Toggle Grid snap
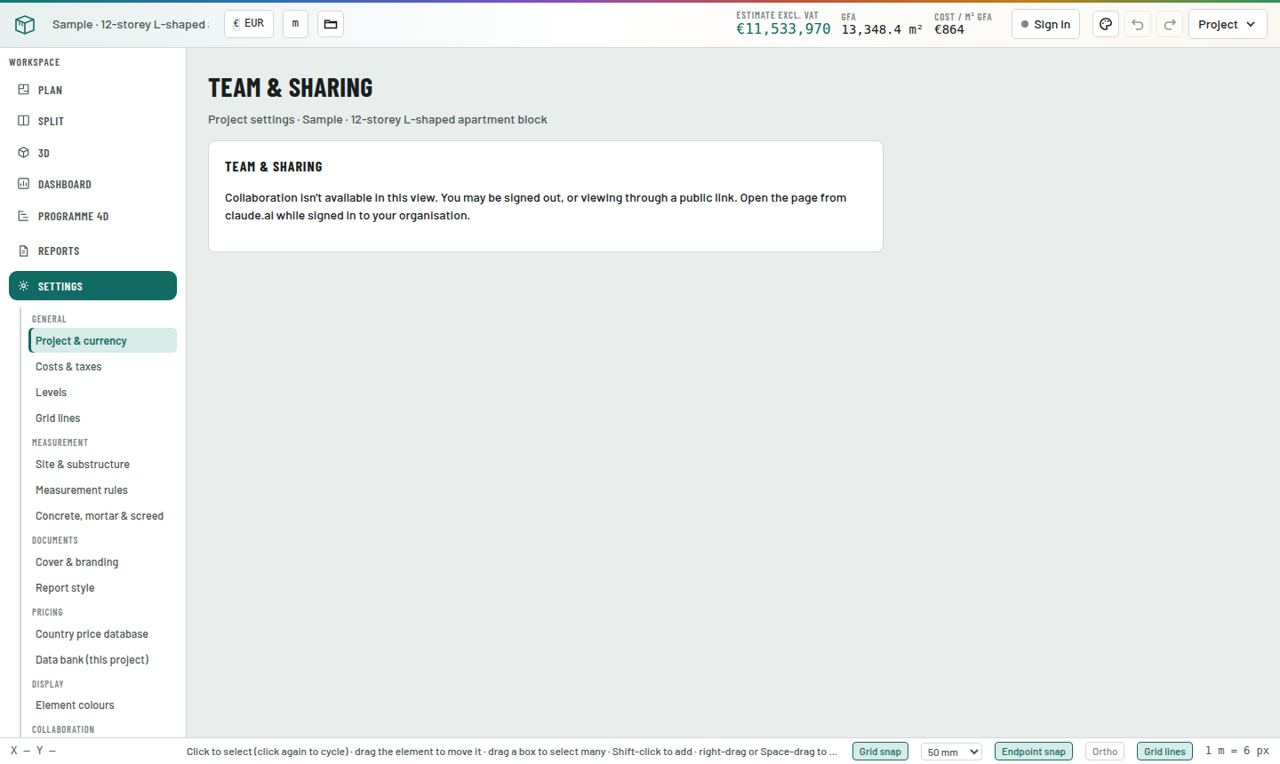Screen dimensions: 1280x764 (880, 751)
